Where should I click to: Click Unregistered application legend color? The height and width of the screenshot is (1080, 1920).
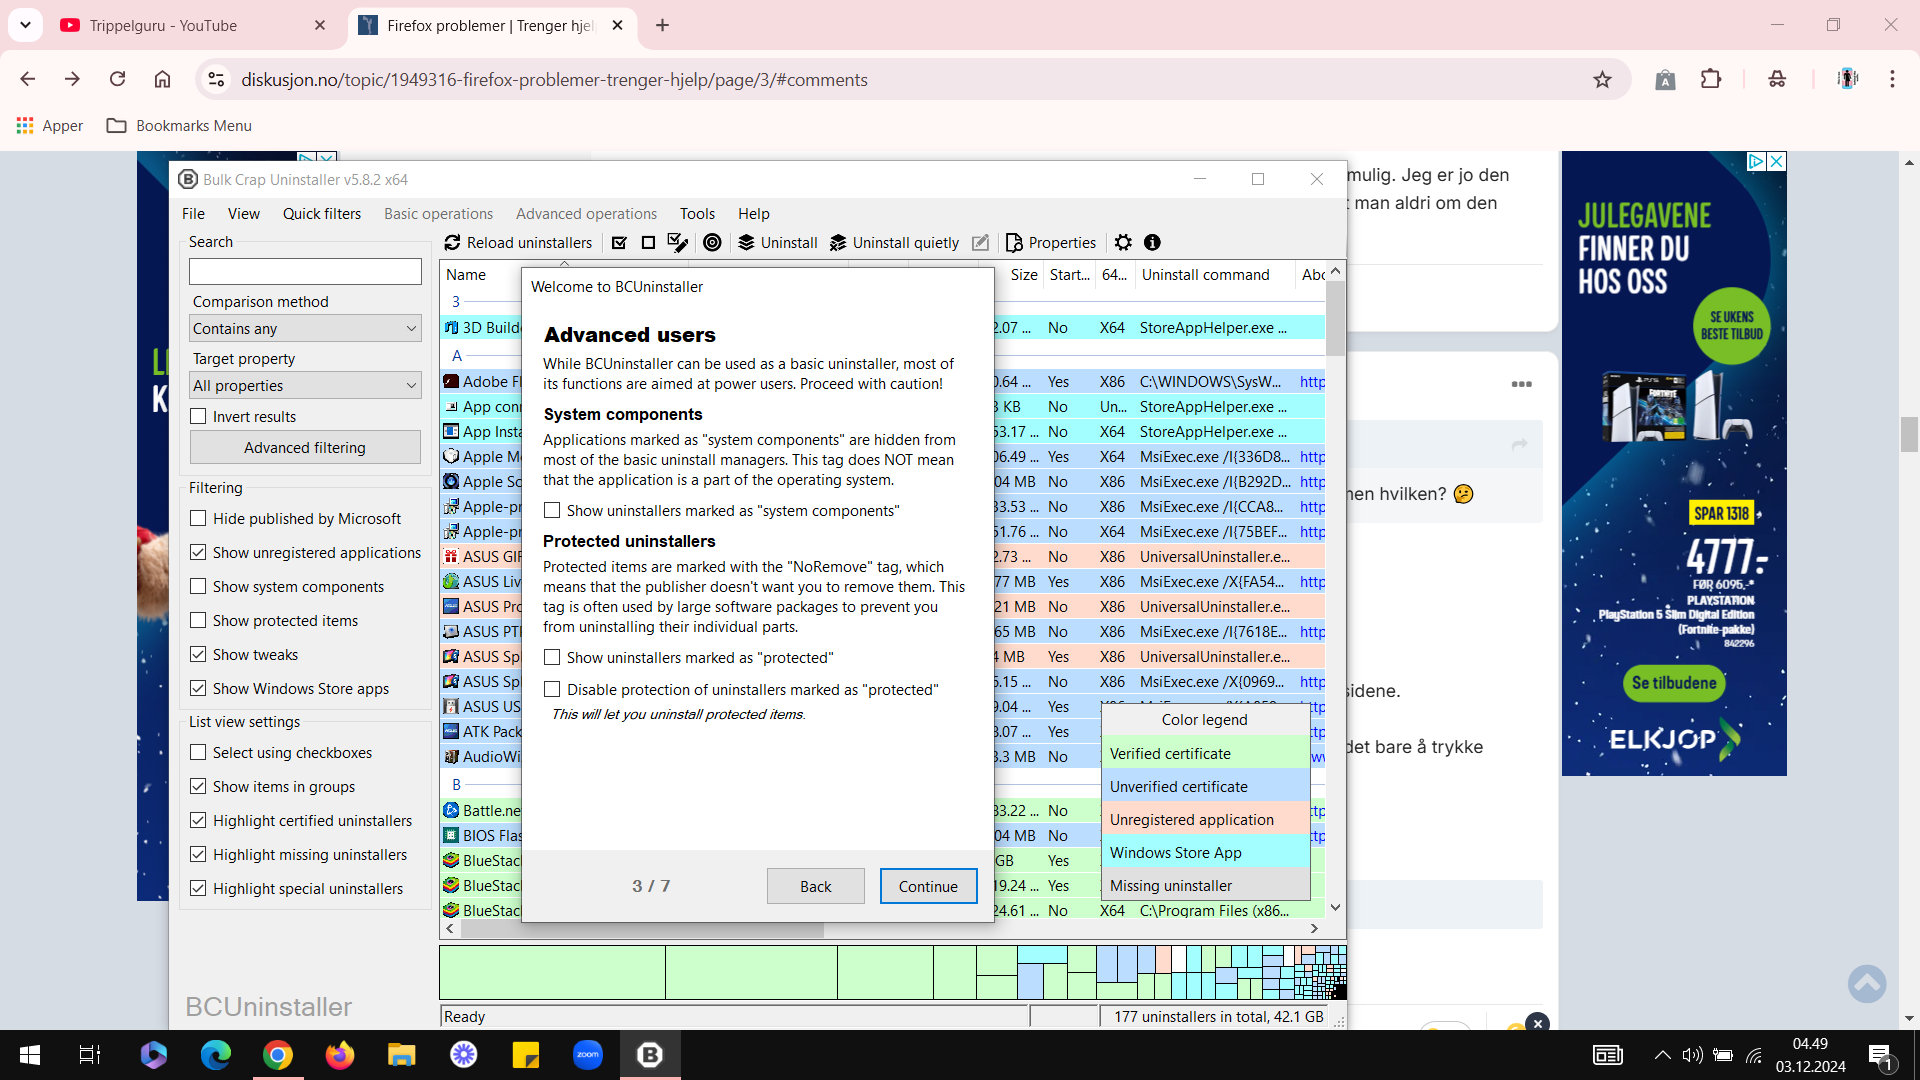(1205, 819)
